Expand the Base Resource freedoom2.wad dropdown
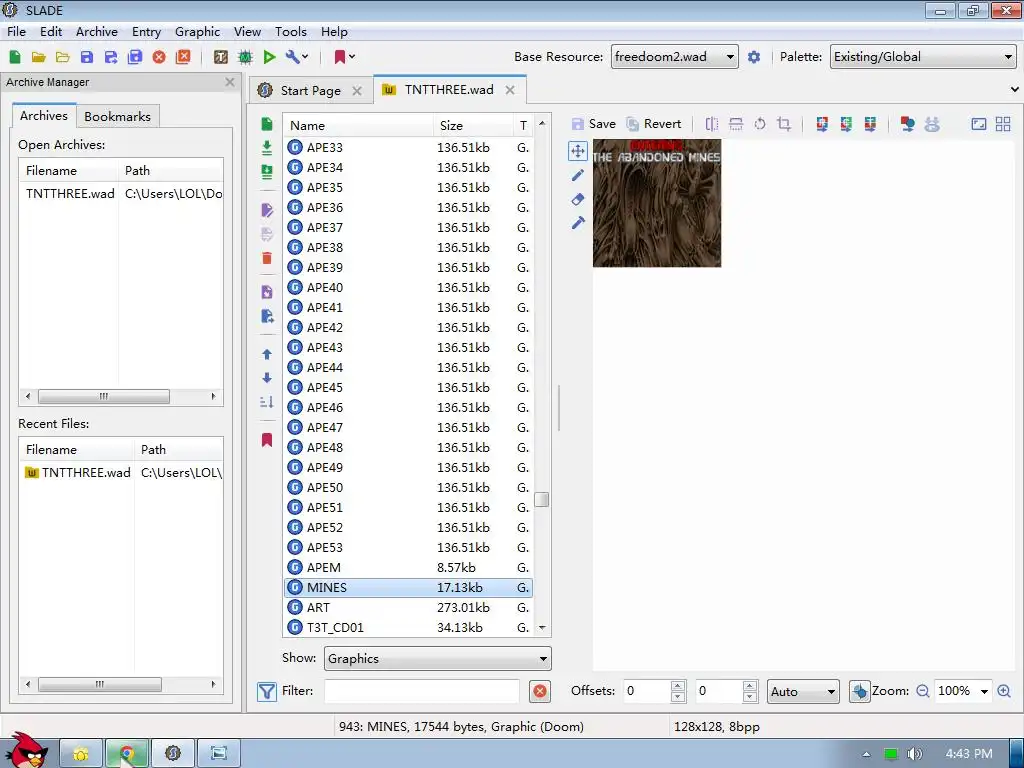The width and height of the screenshot is (1024, 768). pyautogui.click(x=675, y=57)
